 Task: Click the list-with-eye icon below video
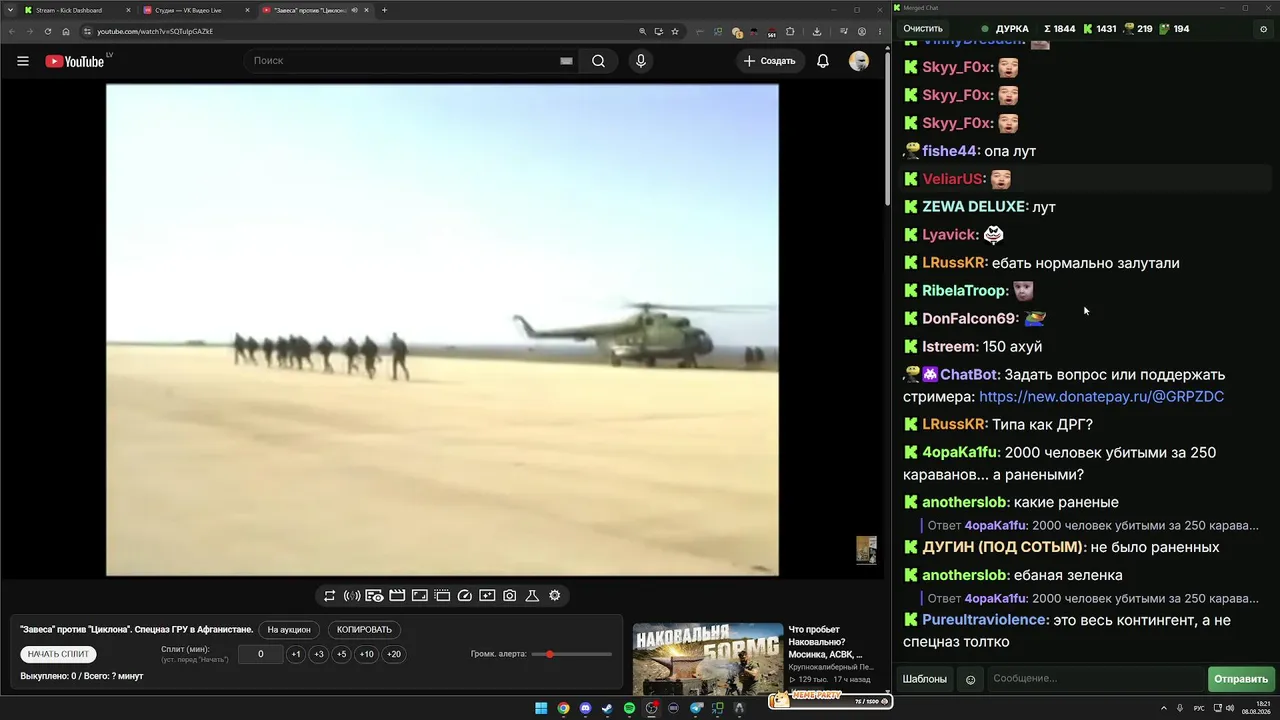tap(374, 596)
